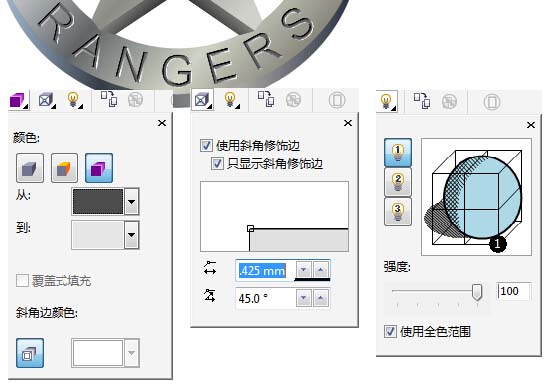The height and width of the screenshot is (384, 544).
Task: Decrease bevel angle with down arrow
Action: [304, 298]
